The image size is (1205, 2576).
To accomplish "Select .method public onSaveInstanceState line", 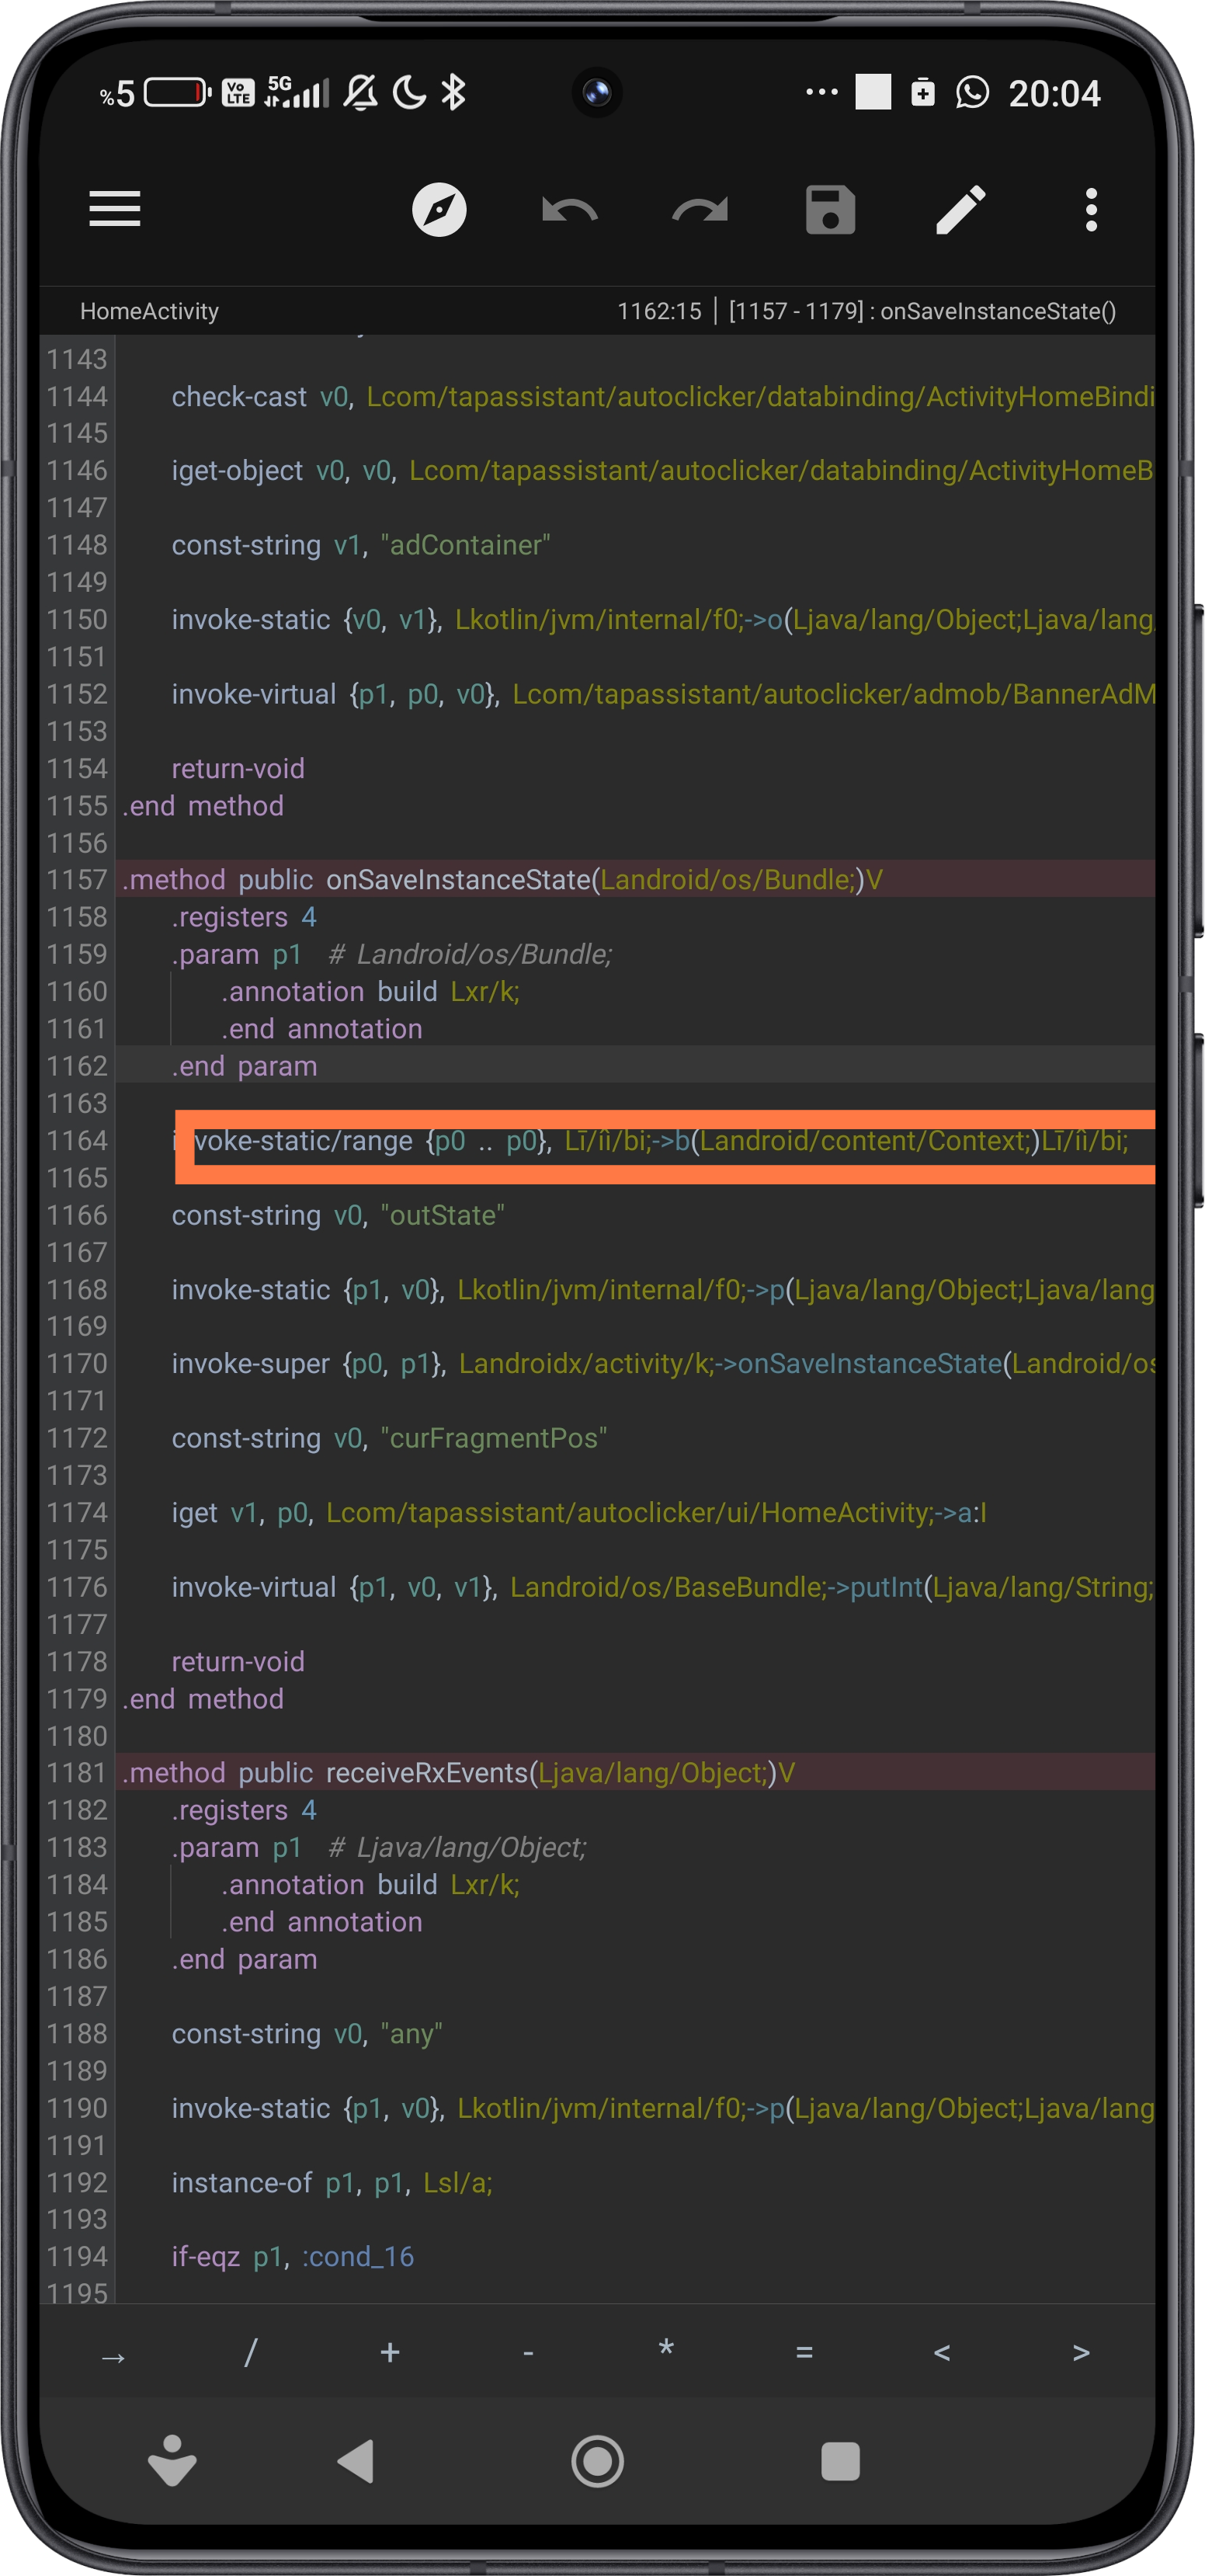I will [502, 880].
